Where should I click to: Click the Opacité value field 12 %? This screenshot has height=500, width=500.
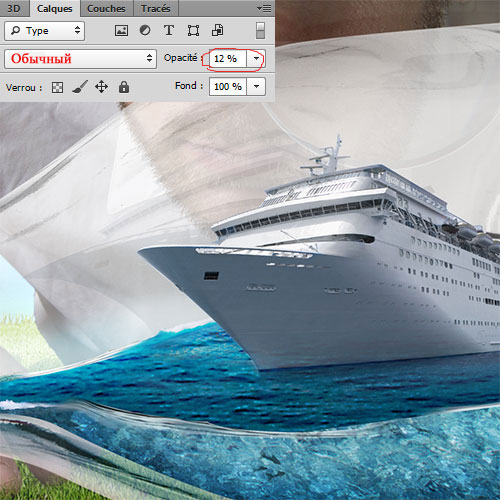click(x=228, y=59)
